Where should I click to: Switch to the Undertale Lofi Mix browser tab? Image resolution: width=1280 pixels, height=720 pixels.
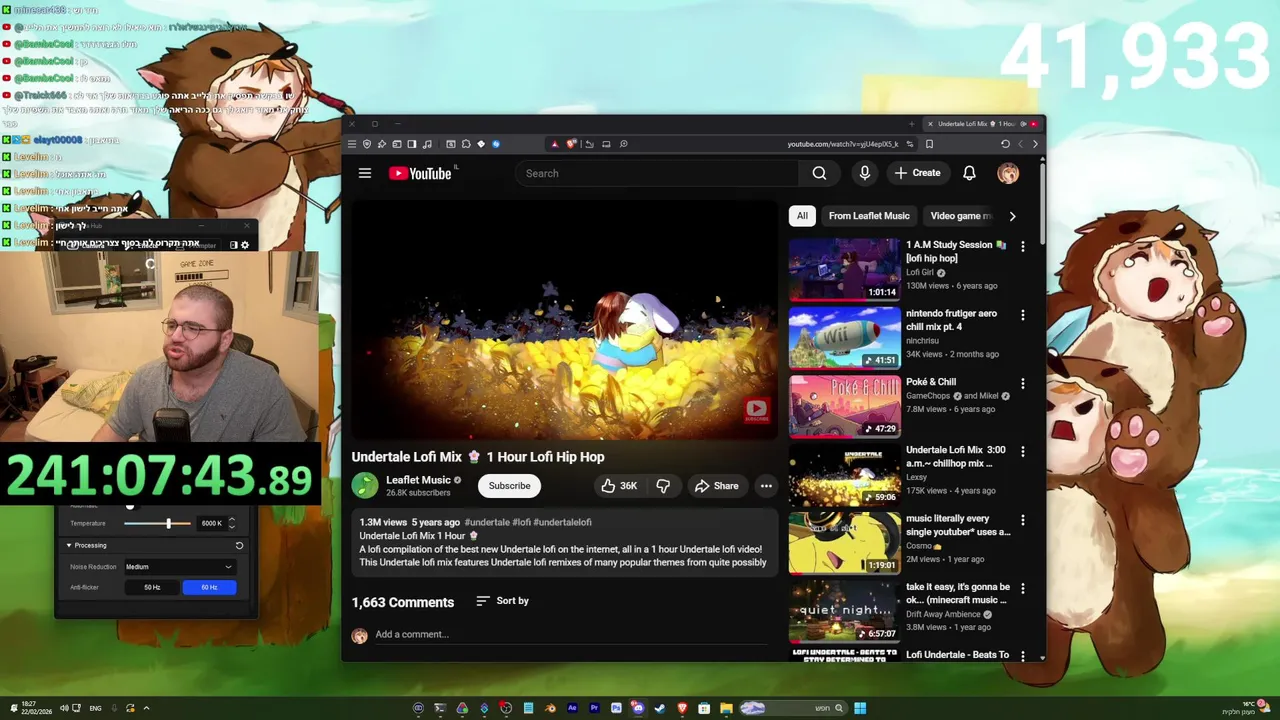pyautogui.click(x=983, y=124)
